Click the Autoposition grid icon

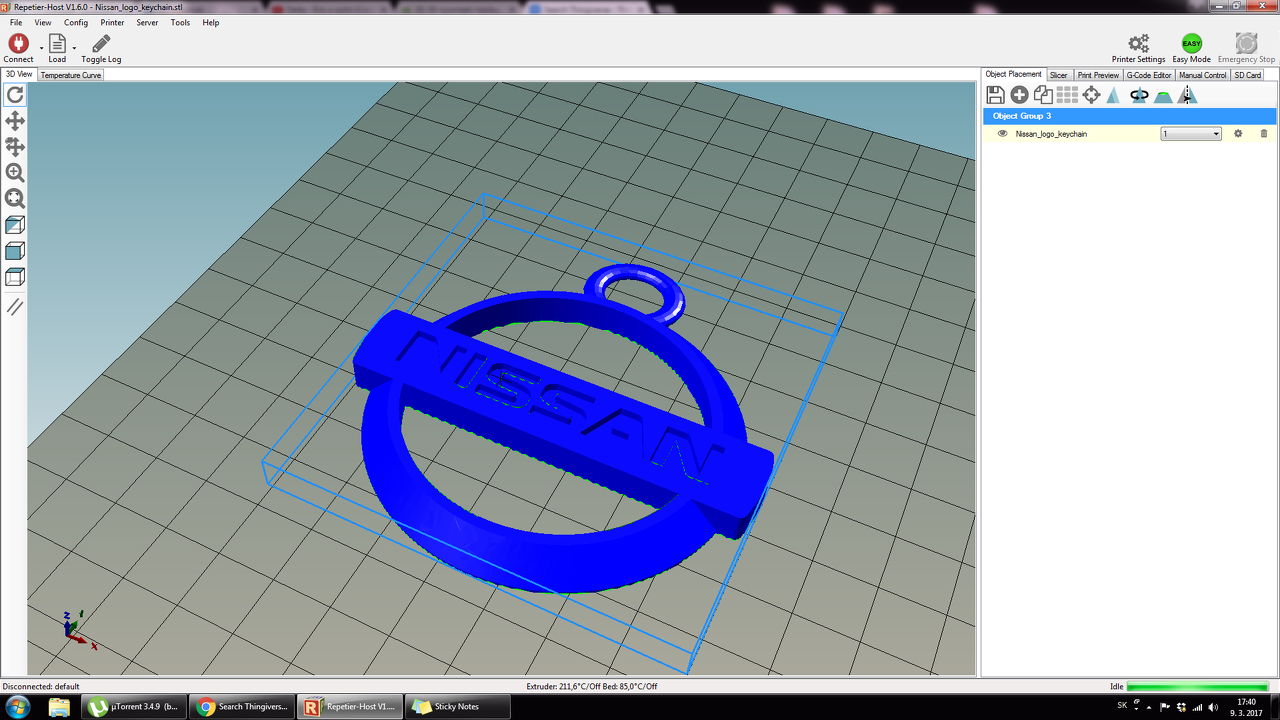[1067, 95]
